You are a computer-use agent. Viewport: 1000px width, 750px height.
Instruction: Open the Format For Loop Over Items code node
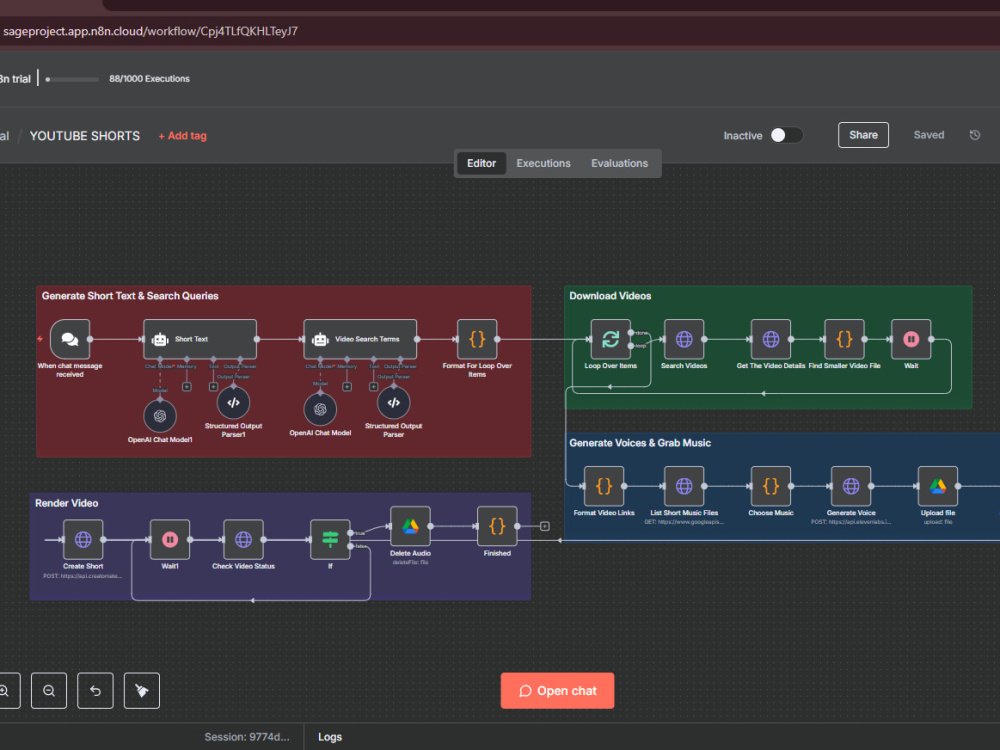point(477,339)
